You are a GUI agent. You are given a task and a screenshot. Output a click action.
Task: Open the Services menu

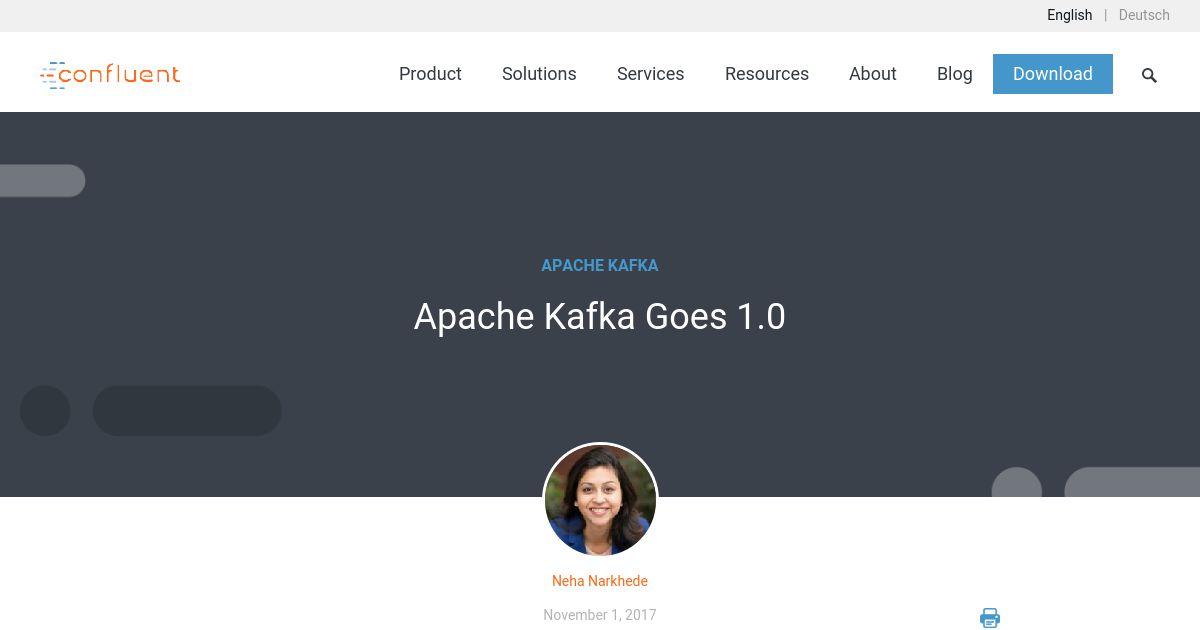point(650,74)
